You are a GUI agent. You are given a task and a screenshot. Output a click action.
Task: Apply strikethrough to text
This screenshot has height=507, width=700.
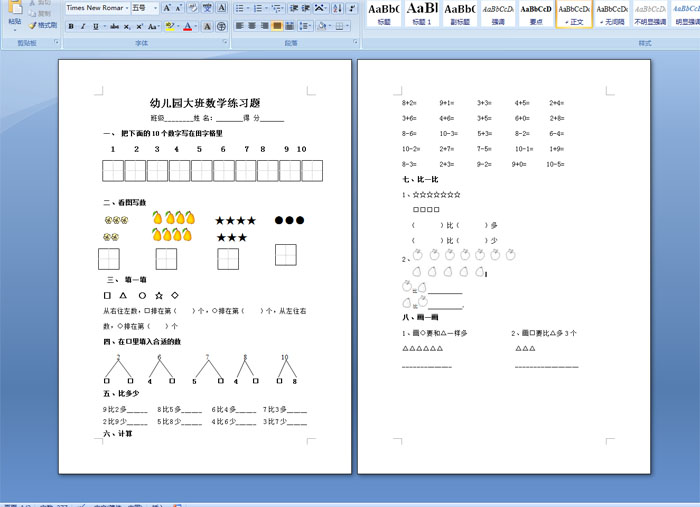(x=115, y=27)
